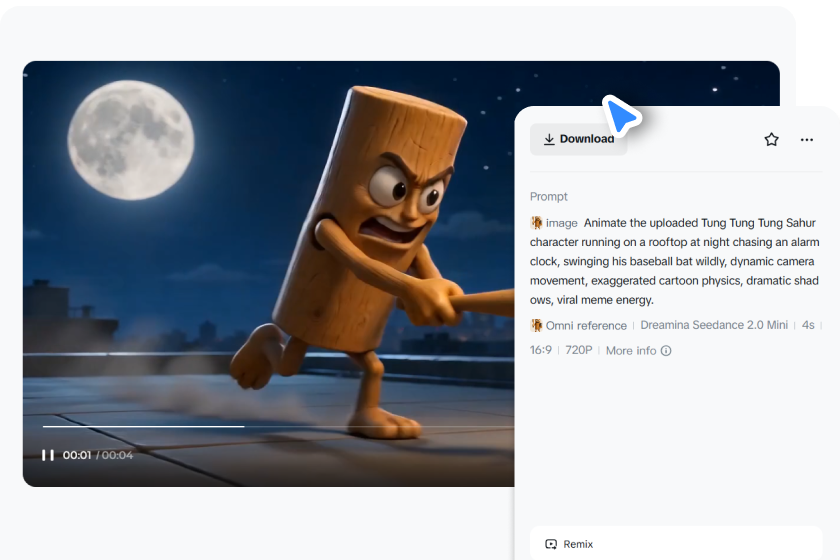The height and width of the screenshot is (560, 840).
Task: Click the video progress bar
Action: [x=278, y=427]
